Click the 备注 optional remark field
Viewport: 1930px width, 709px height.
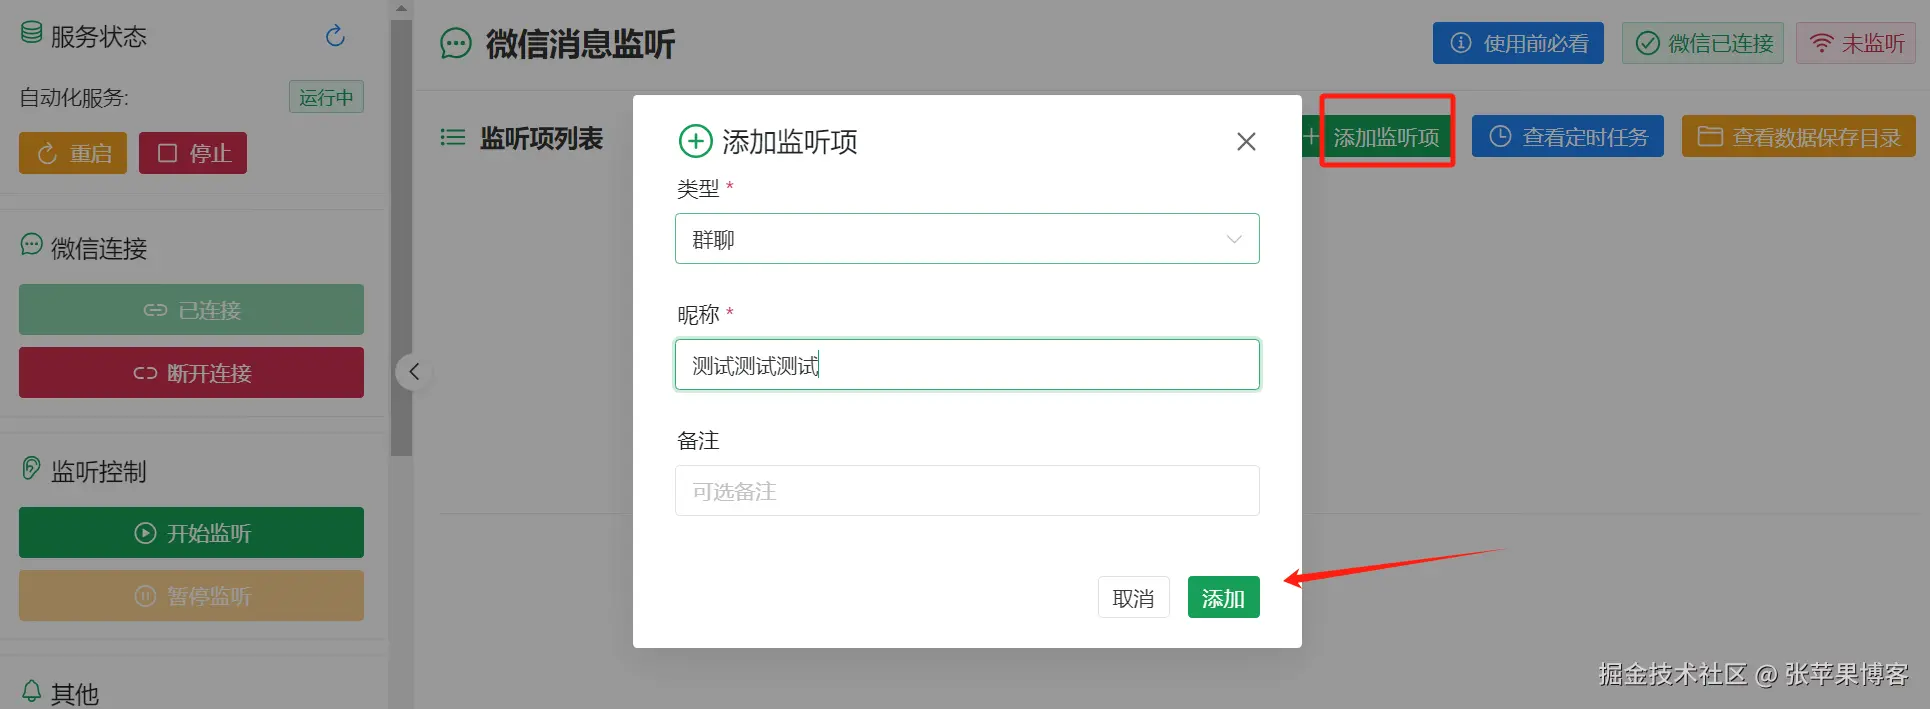[966, 491]
